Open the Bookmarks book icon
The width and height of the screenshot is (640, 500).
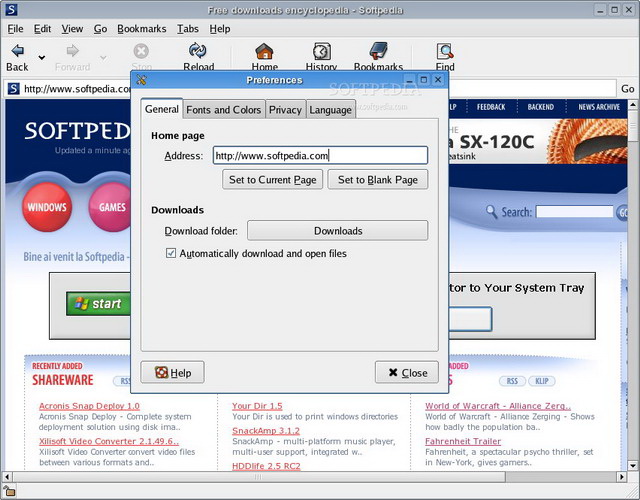378,51
